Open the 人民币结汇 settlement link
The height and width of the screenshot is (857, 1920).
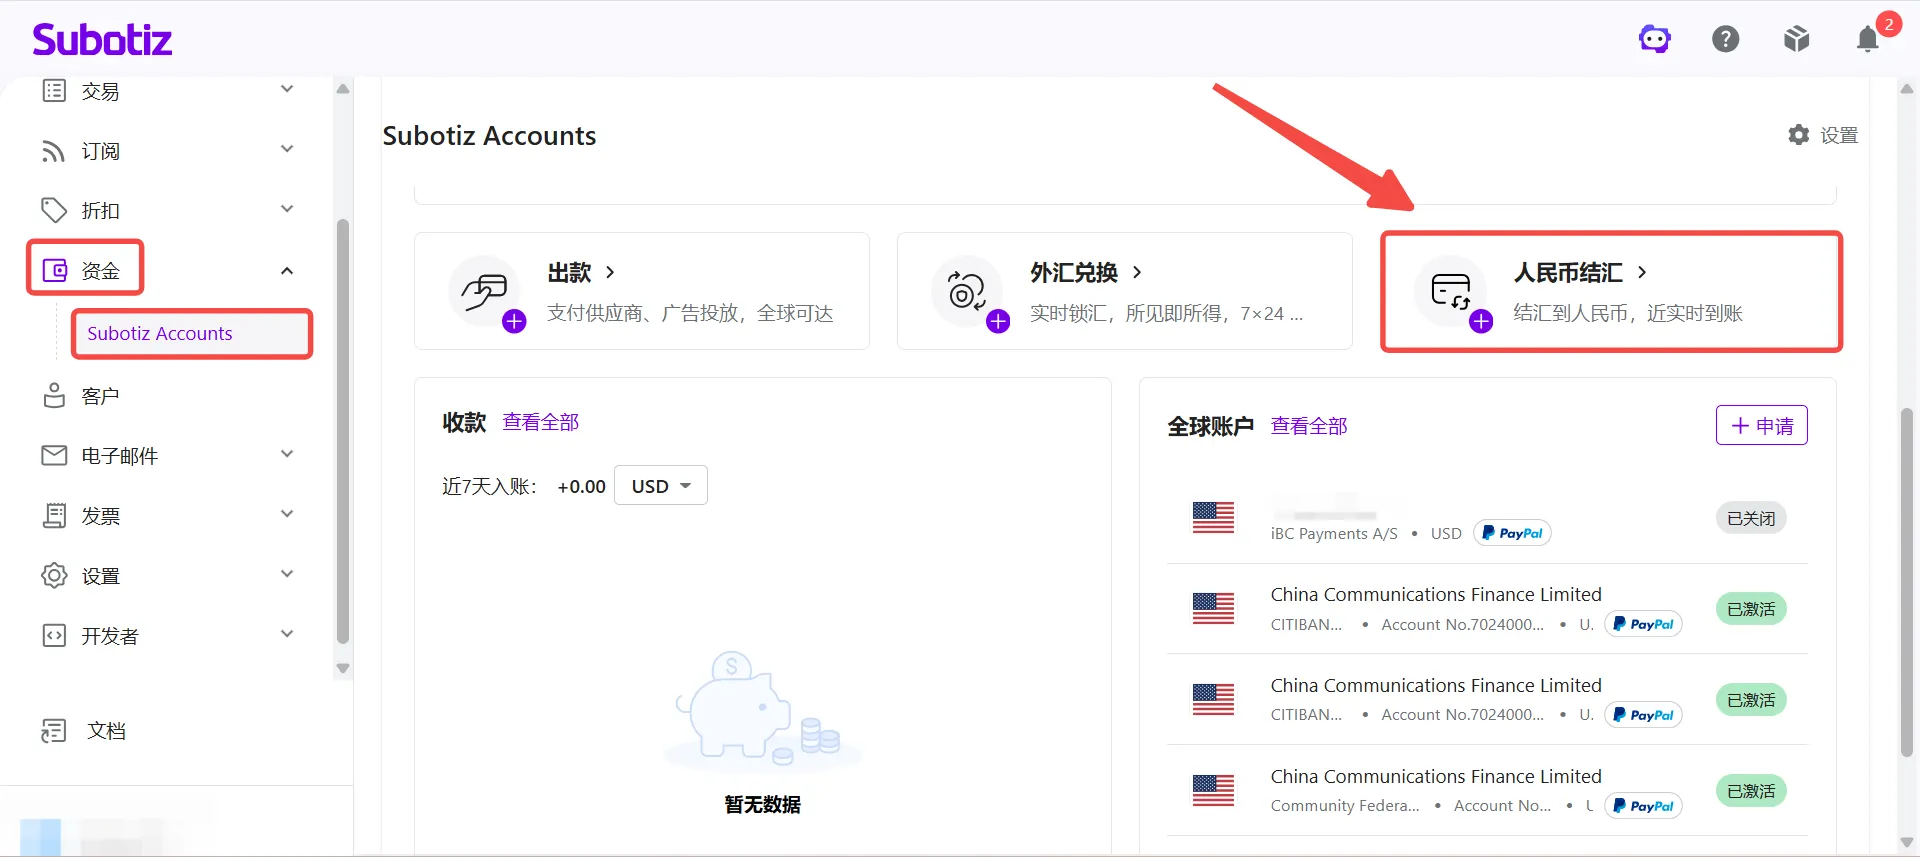1581,272
